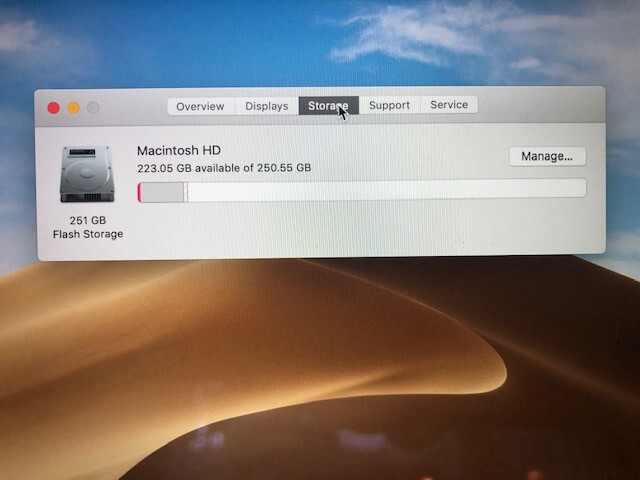Click the free space area of the storage bar
The image size is (640, 480).
pyautogui.click(x=387, y=190)
